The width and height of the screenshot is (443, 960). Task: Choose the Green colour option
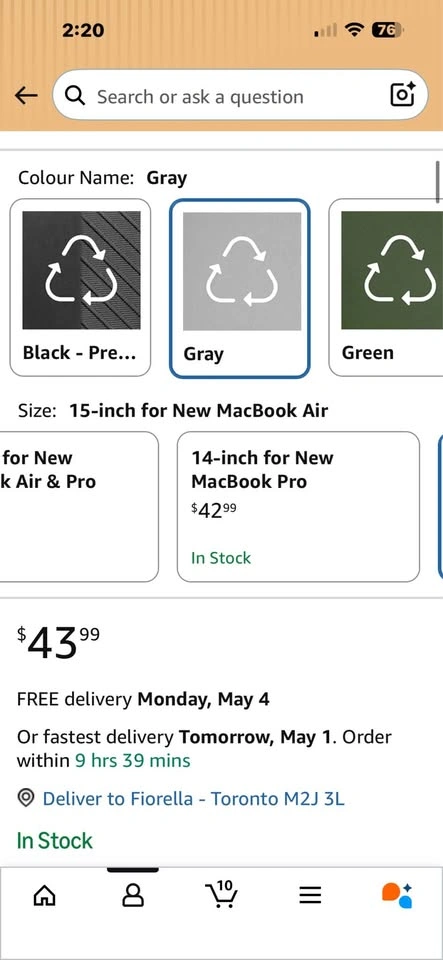(386, 287)
